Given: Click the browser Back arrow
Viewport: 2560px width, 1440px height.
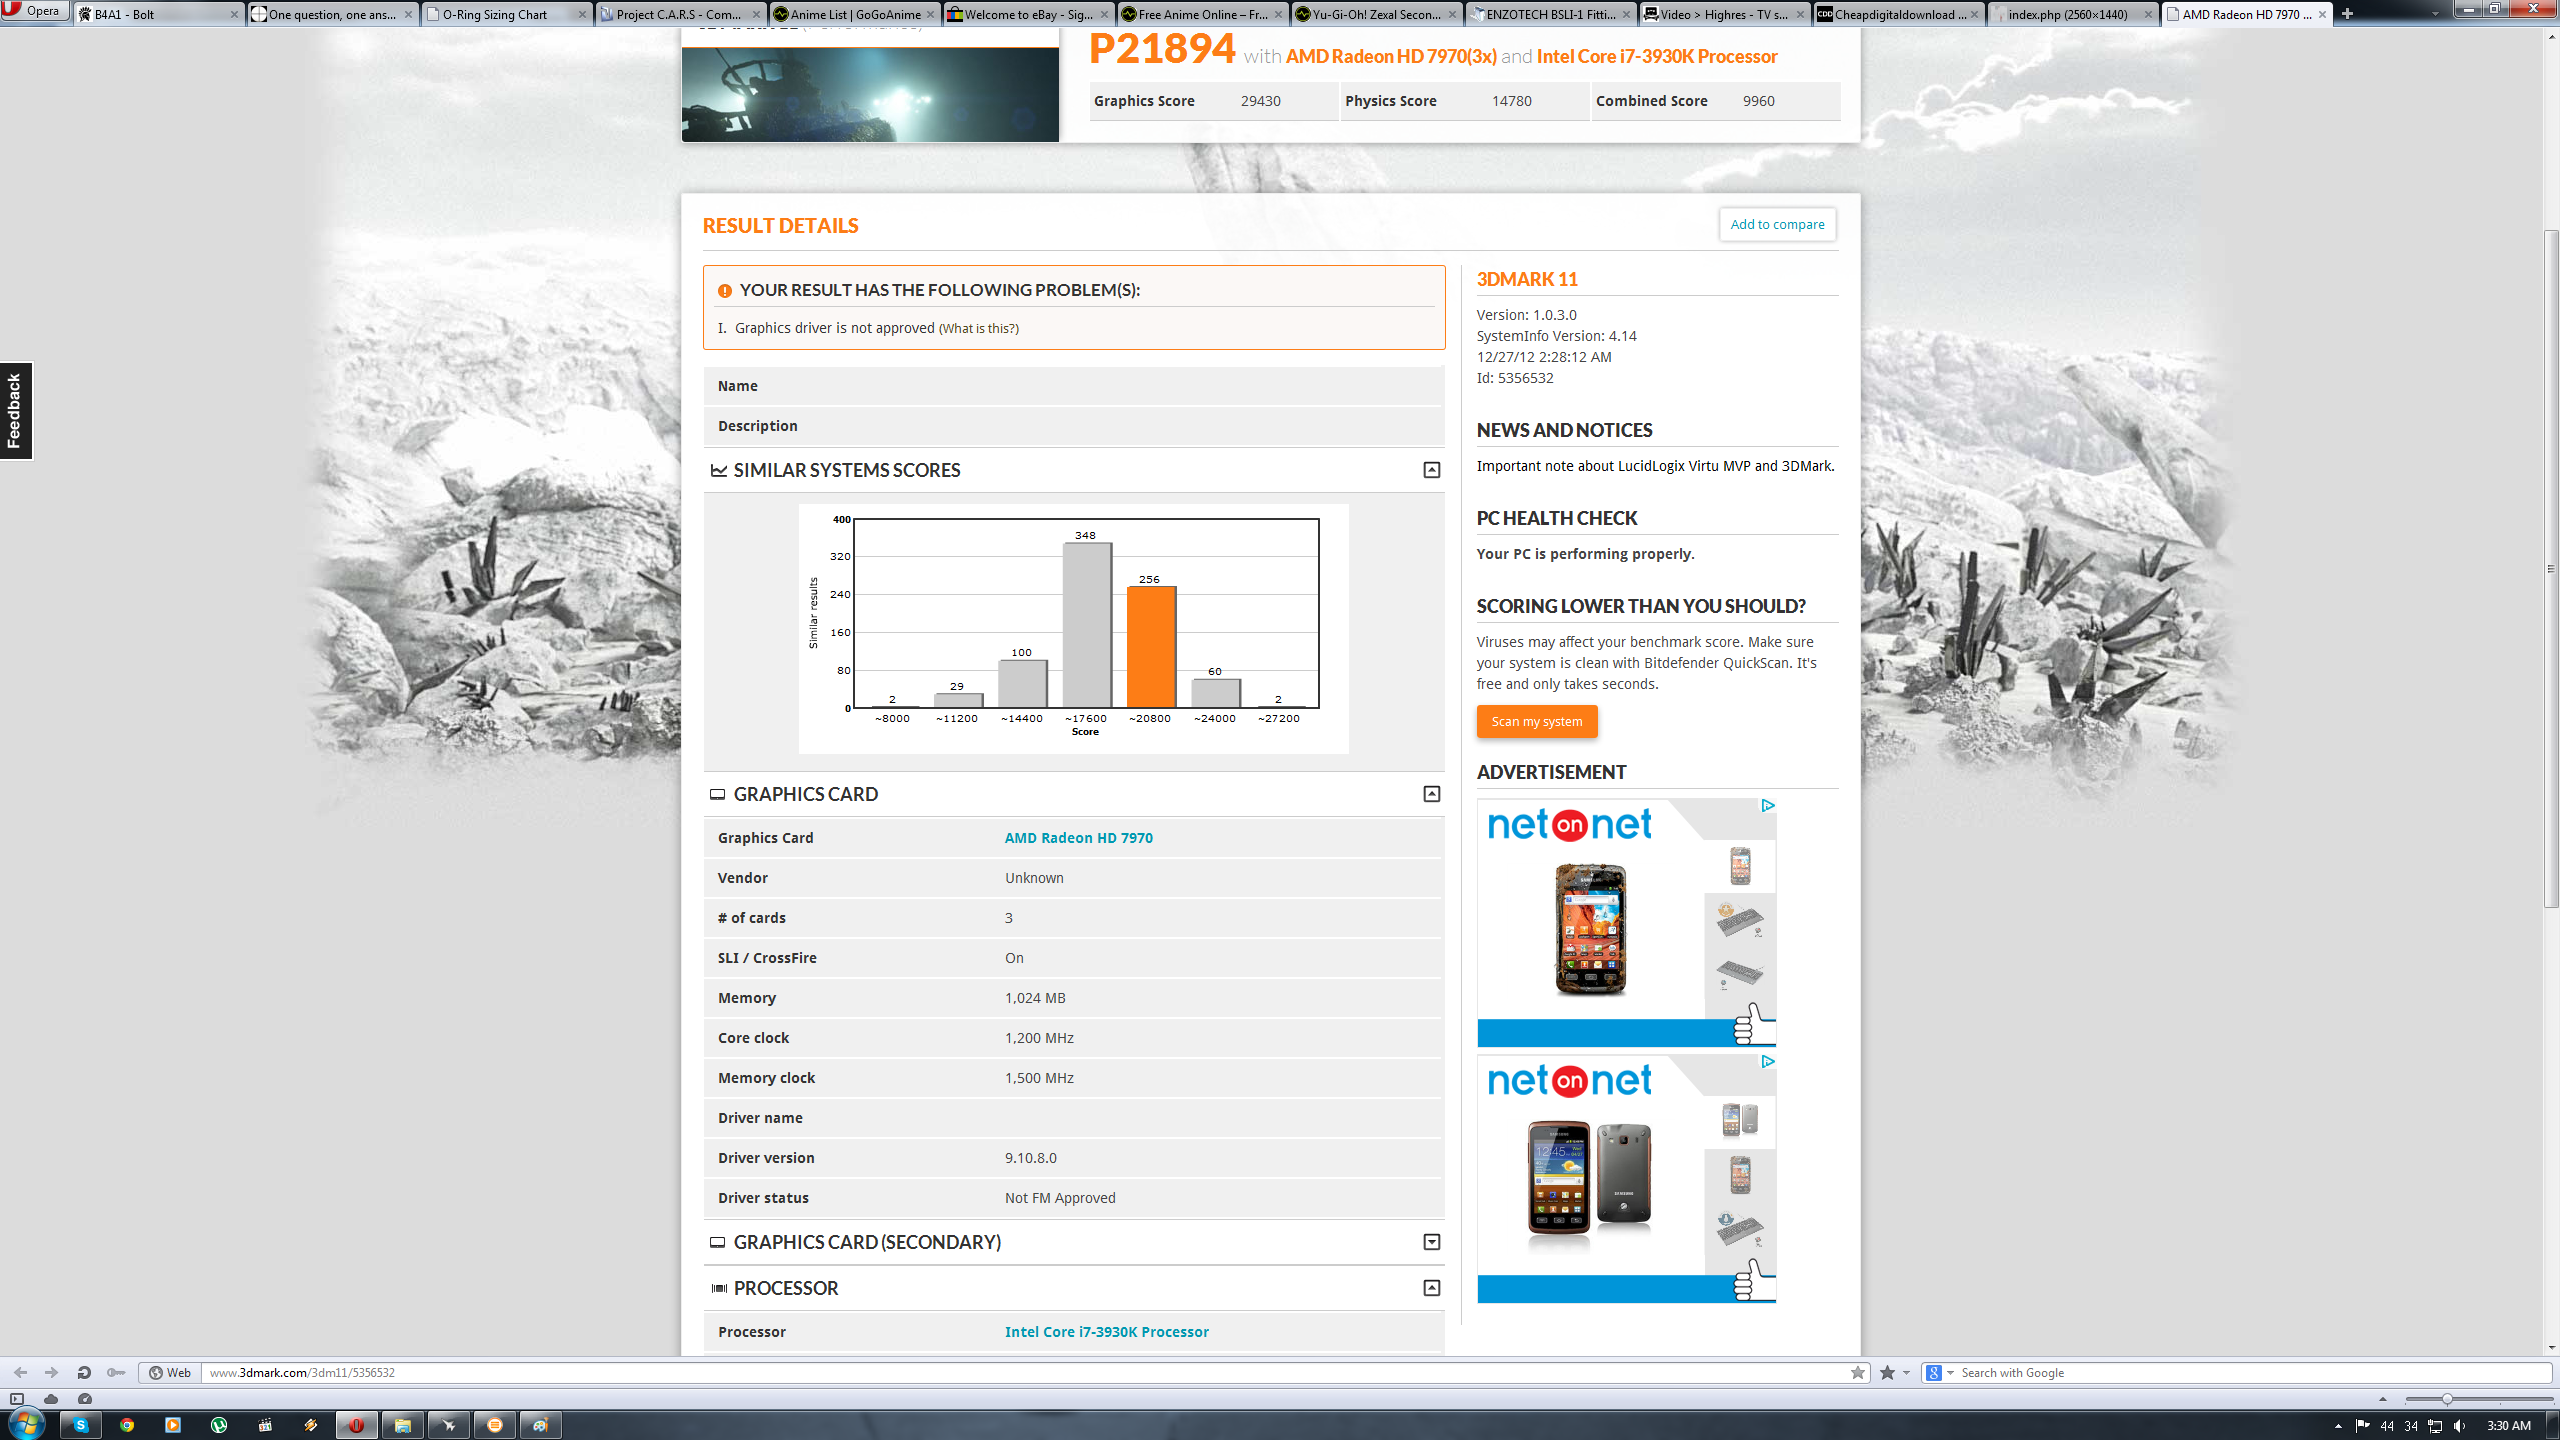Looking at the screenshot, I should tap(20, 1372).
